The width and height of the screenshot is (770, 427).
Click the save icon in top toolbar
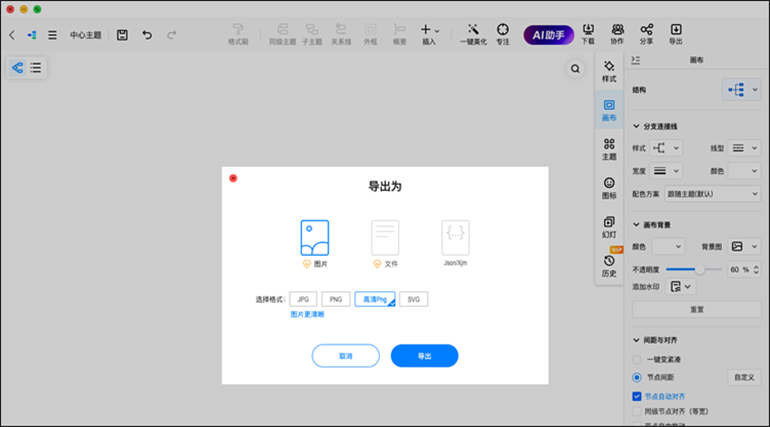point(122,35)
